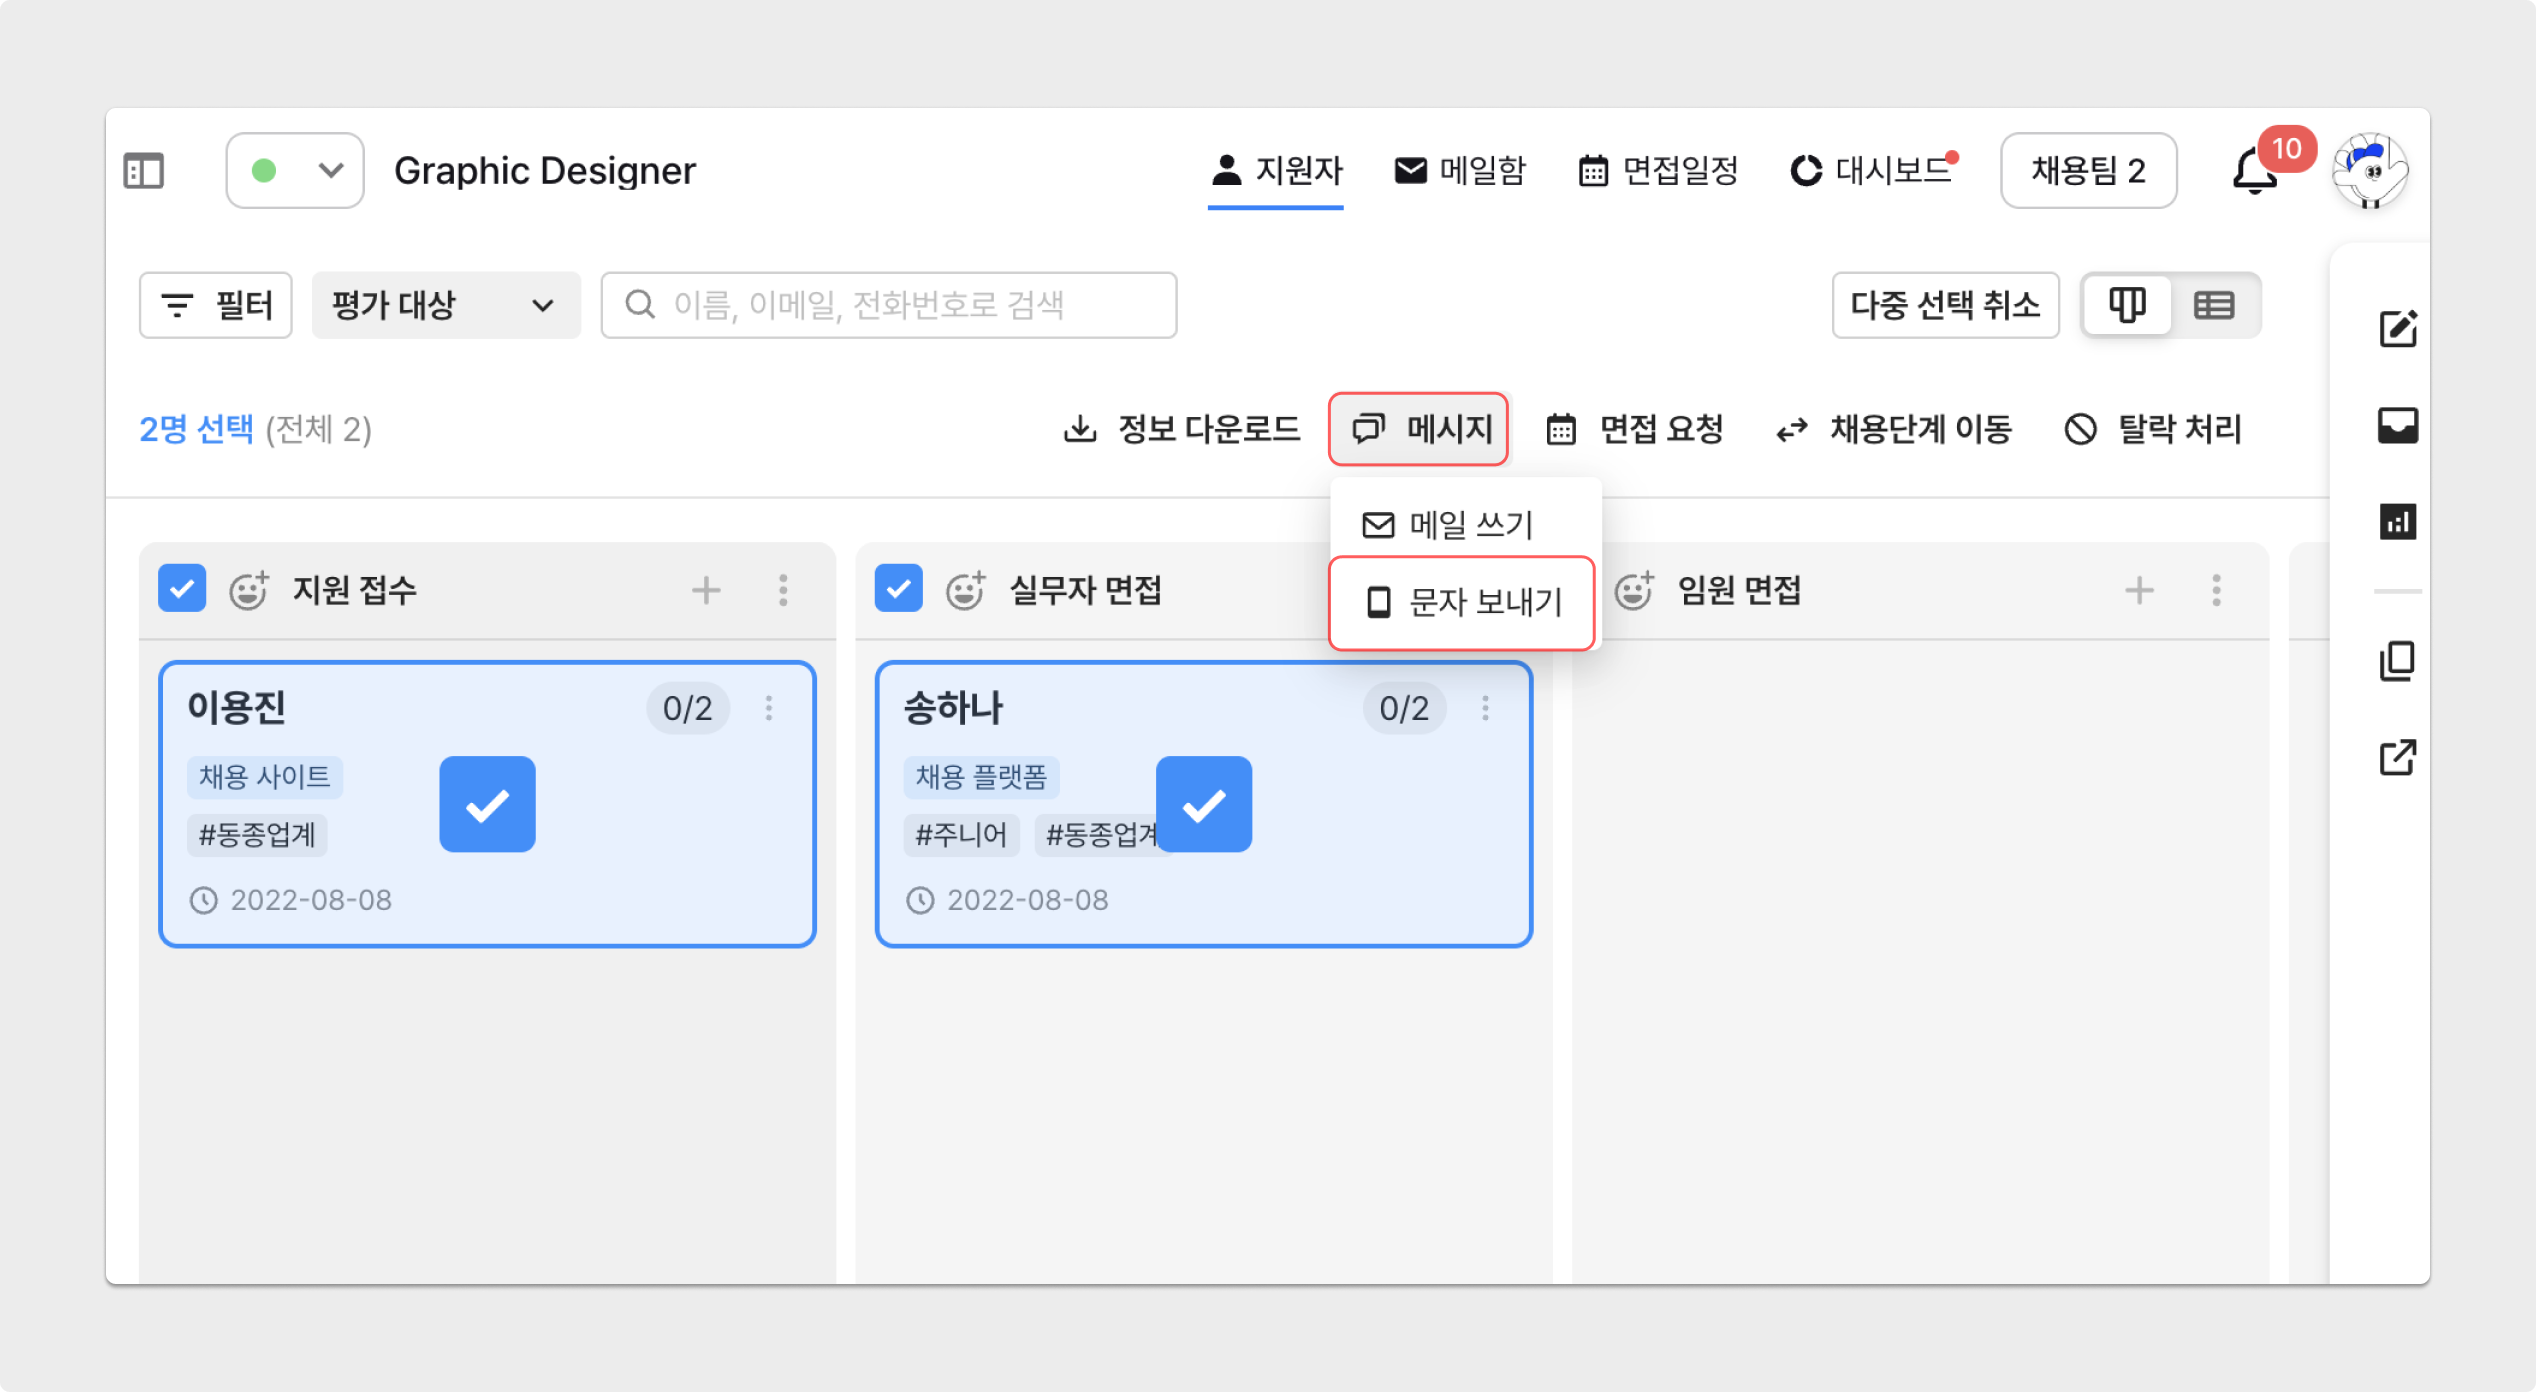Uncheck the 실무자 면접 column checkbox
This screenshot has height=1392, width=2536.
click(x=898, y=589)
